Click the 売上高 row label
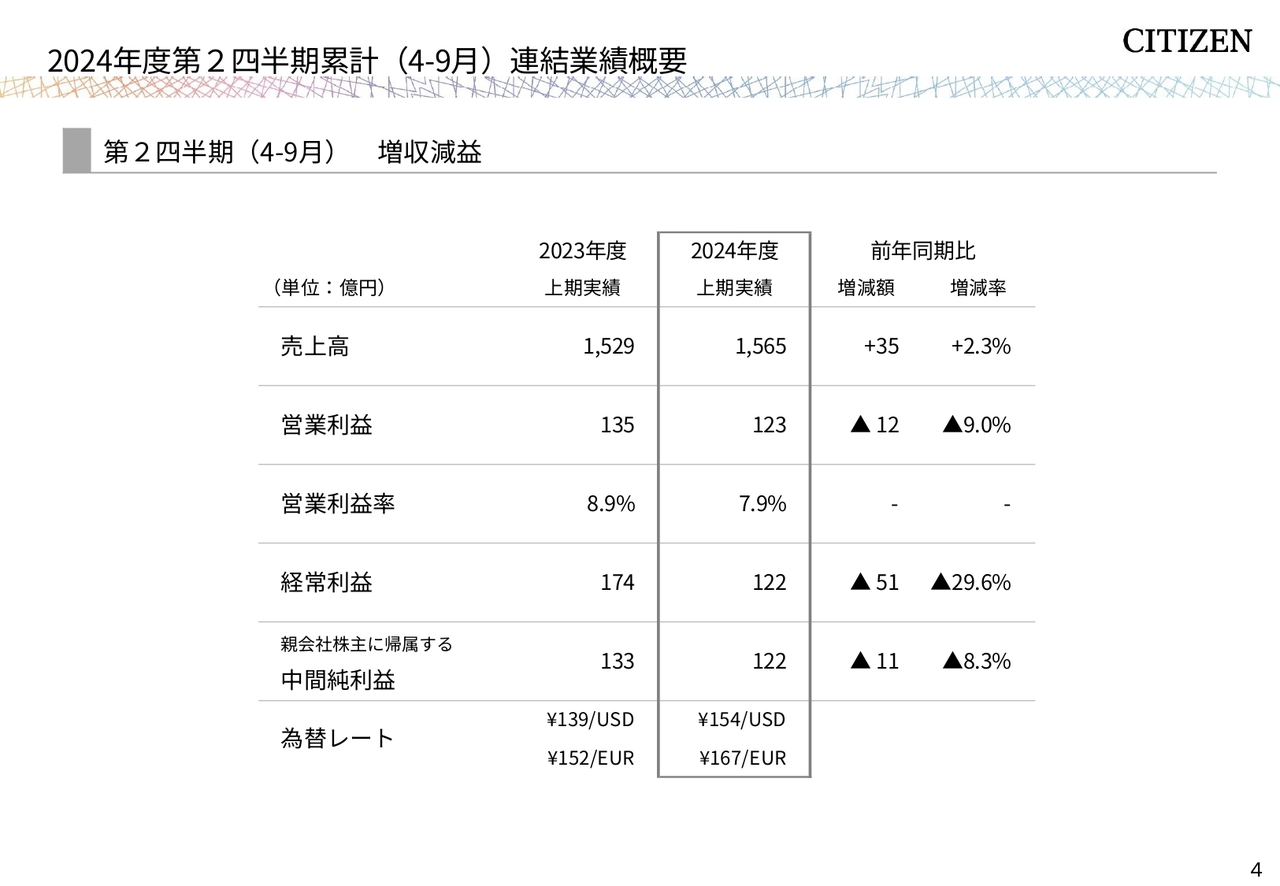This screenshot has height=886, width=1280. pyautogui.click(x=315, y=347)
